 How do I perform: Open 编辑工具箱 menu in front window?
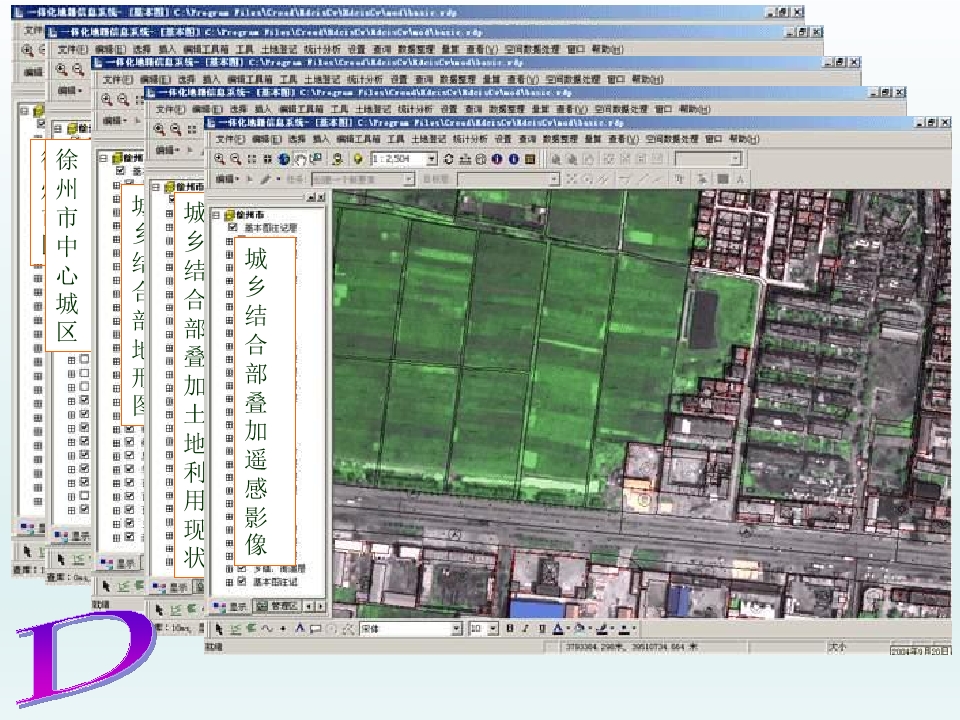(358, 140)
